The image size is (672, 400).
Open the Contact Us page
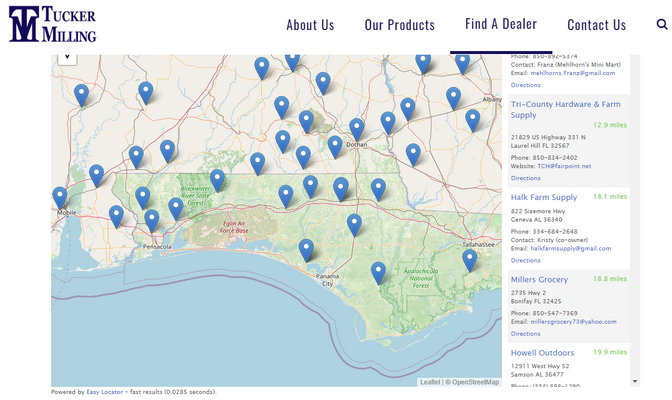[597, 25]
